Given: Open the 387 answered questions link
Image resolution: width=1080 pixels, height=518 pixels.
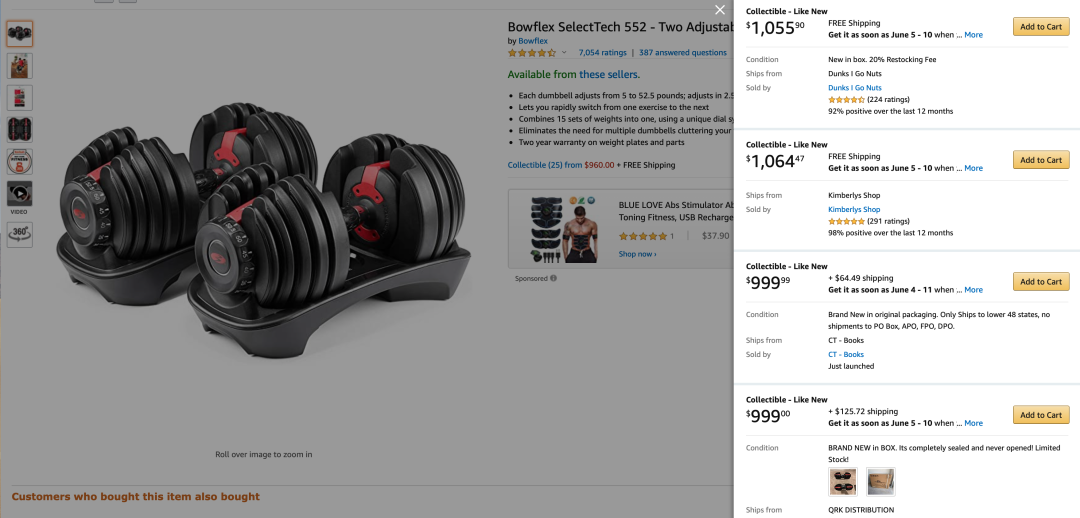Looking at the screenshot, I should pos(683,52).
